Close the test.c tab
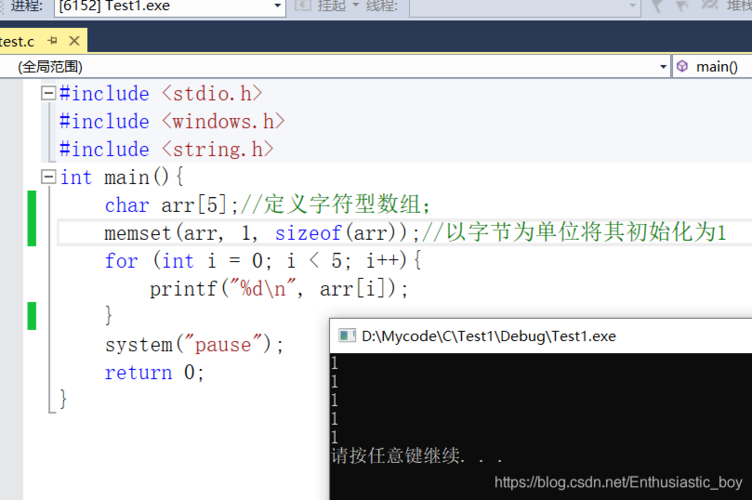 [x=74, y=41]
